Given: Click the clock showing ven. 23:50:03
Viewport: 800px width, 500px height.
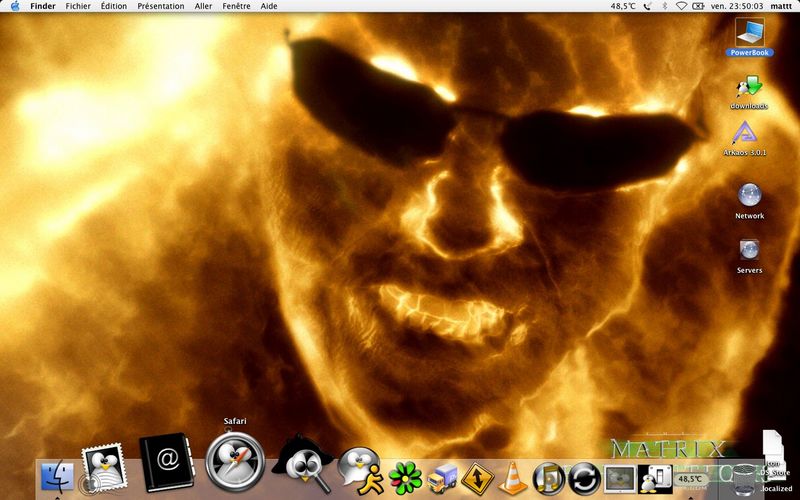Looking at the screenshot, I should pyautogui.click(x=737, y=6).
